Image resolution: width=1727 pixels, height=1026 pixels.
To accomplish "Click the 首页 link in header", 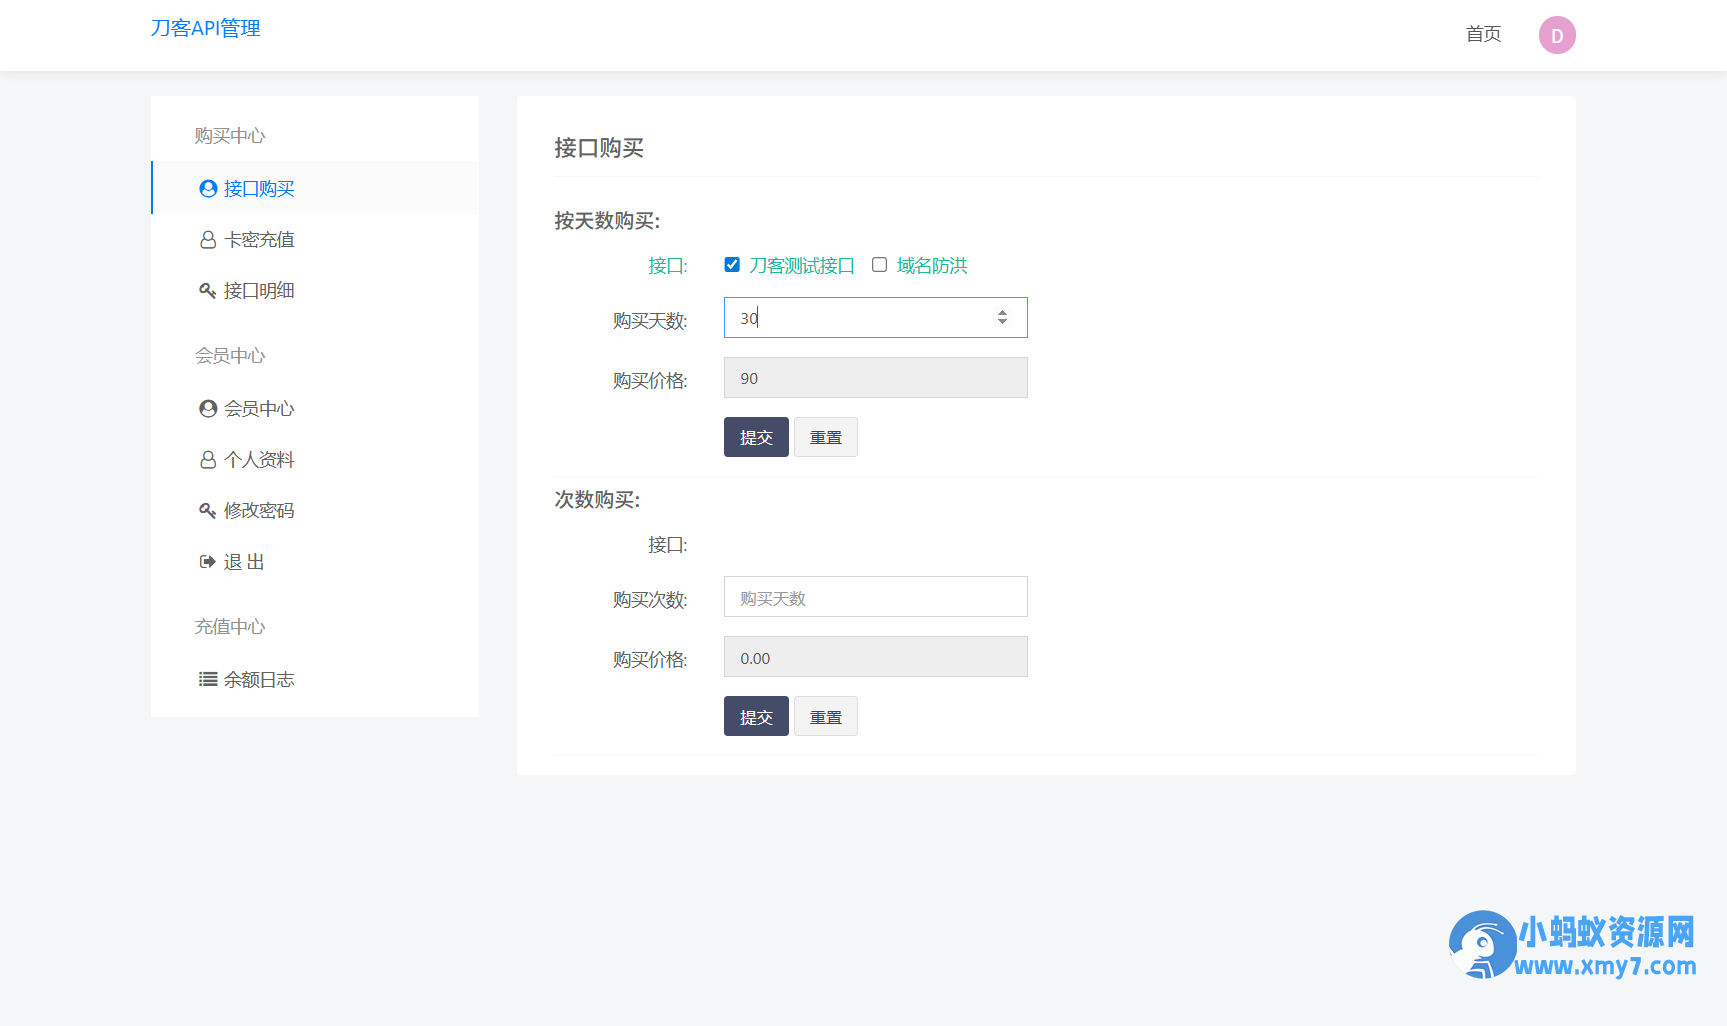I will [1483, 35].
